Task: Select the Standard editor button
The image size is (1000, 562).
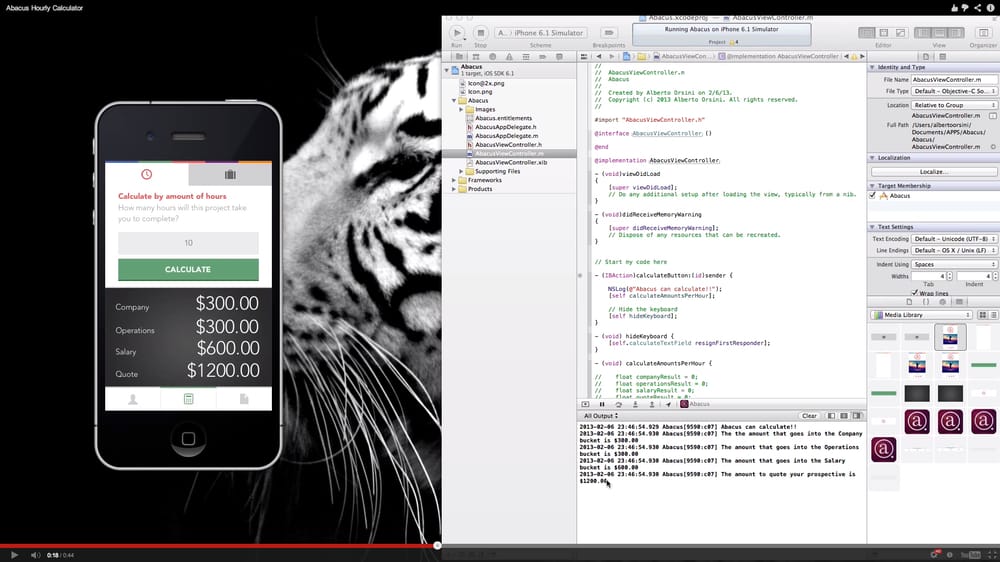Action: pyautogui.click(x=866, y=33)
